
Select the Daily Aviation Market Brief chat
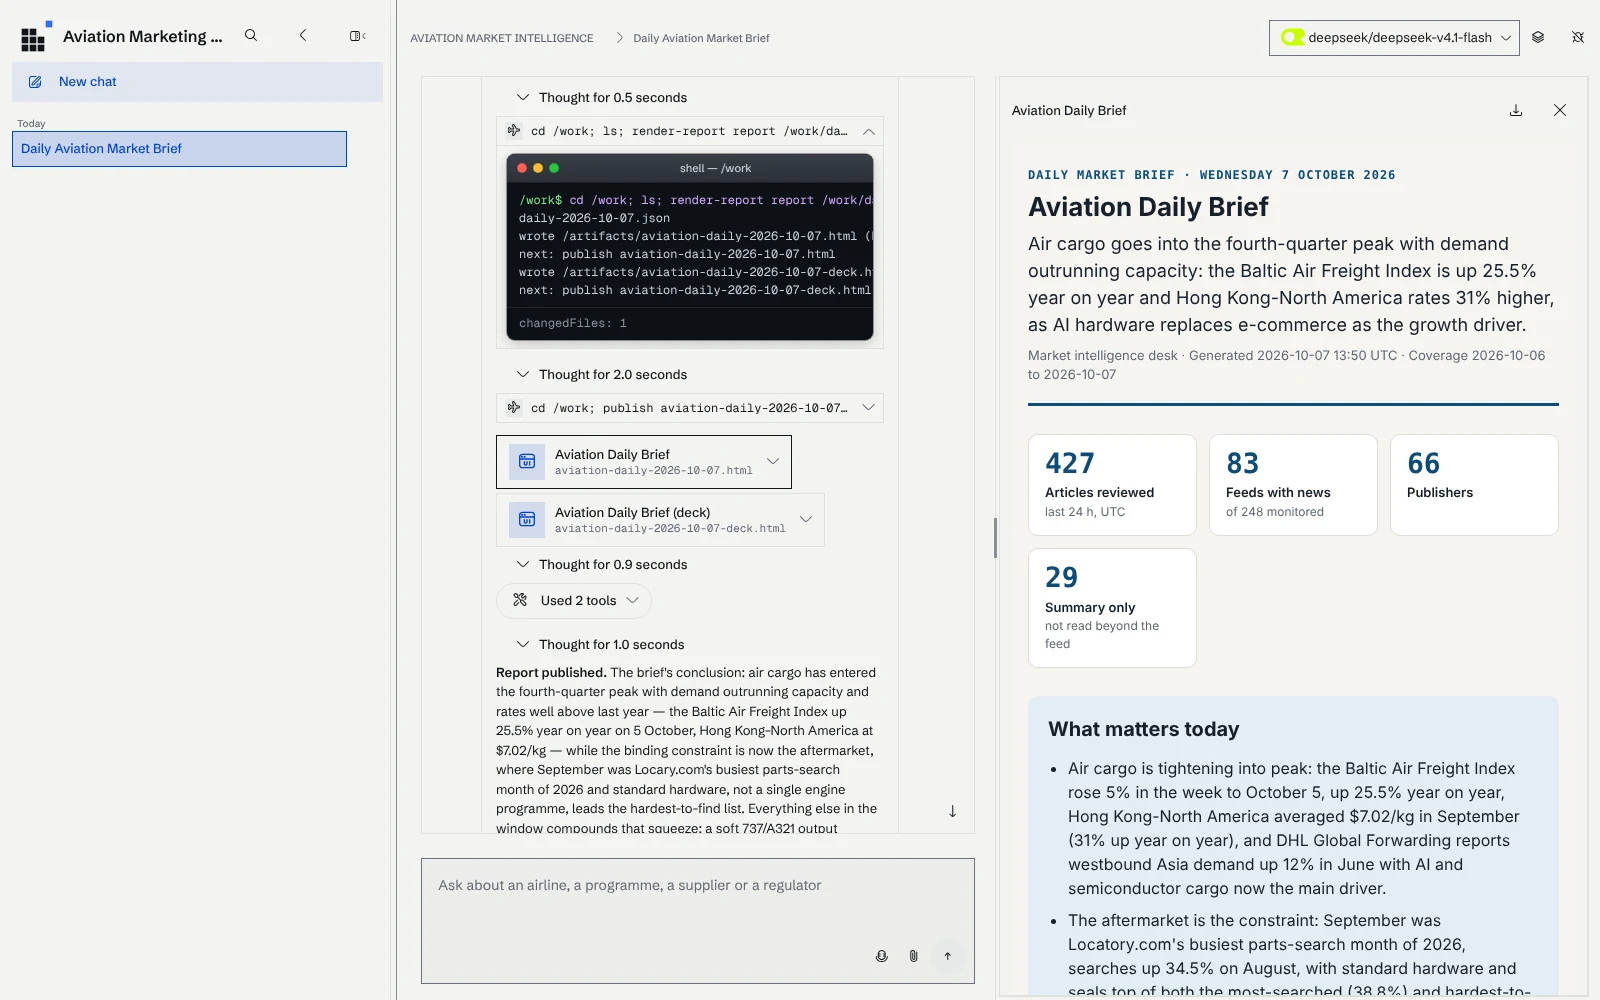coord(179,149)
